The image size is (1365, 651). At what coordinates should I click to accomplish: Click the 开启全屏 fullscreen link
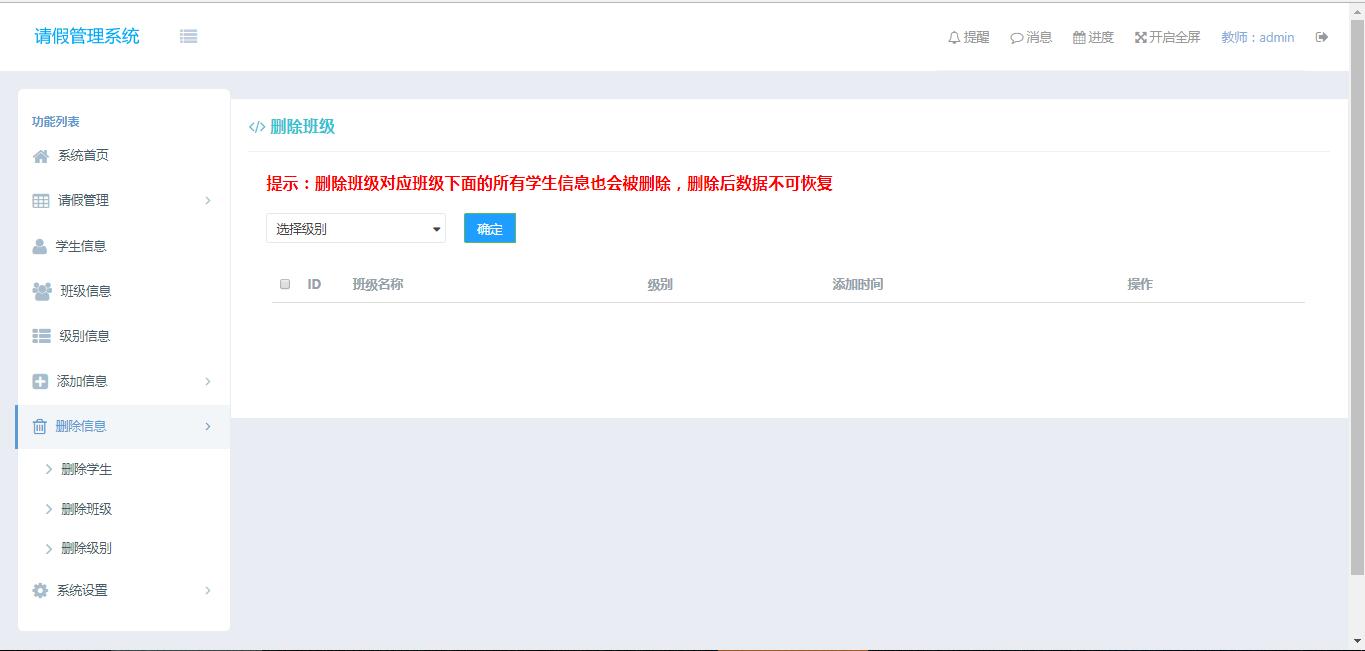coord(1167,37)
